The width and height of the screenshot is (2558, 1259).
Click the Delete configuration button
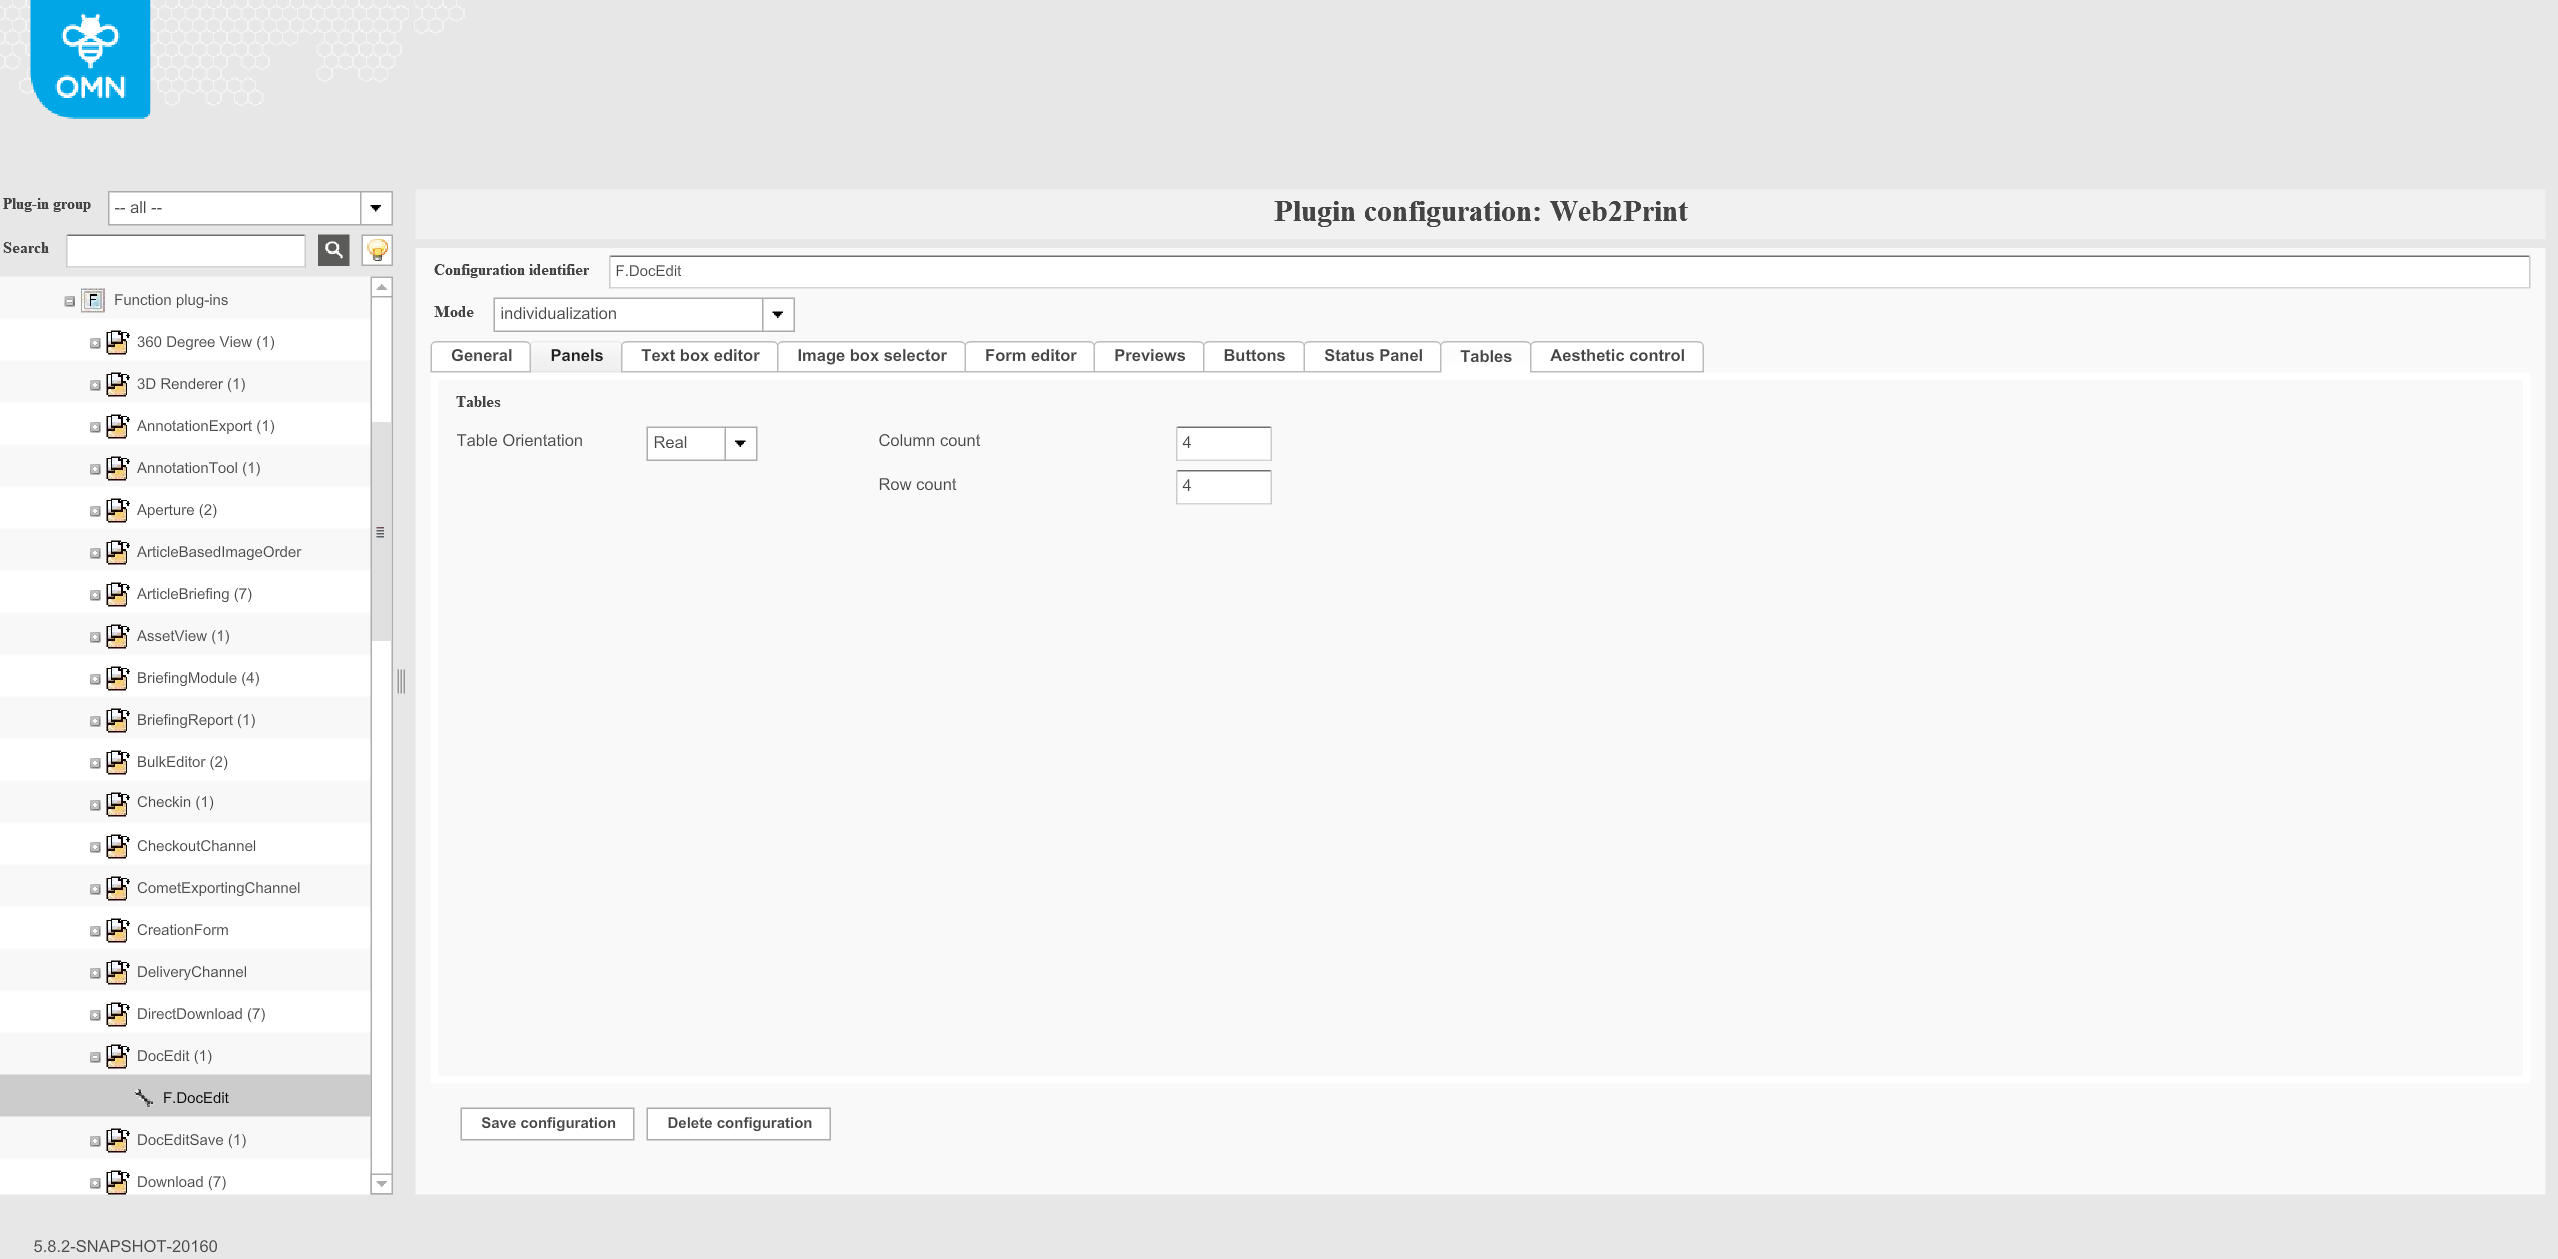tap(738, 1122)
